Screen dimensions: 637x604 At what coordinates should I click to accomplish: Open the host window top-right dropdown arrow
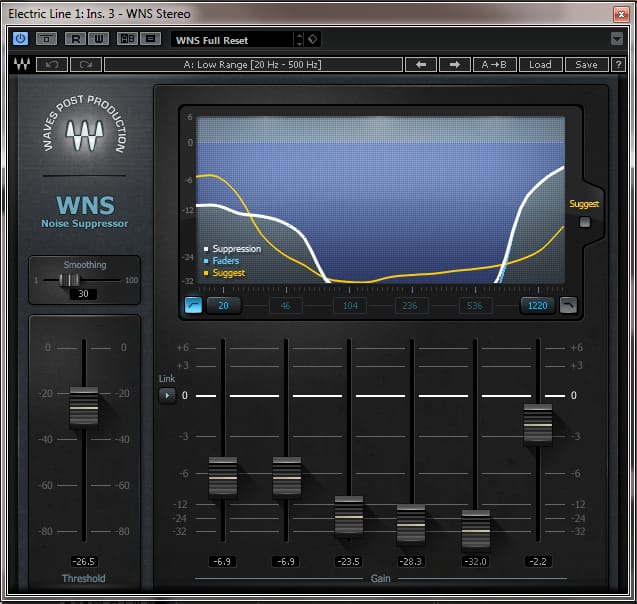click(617, 39)
